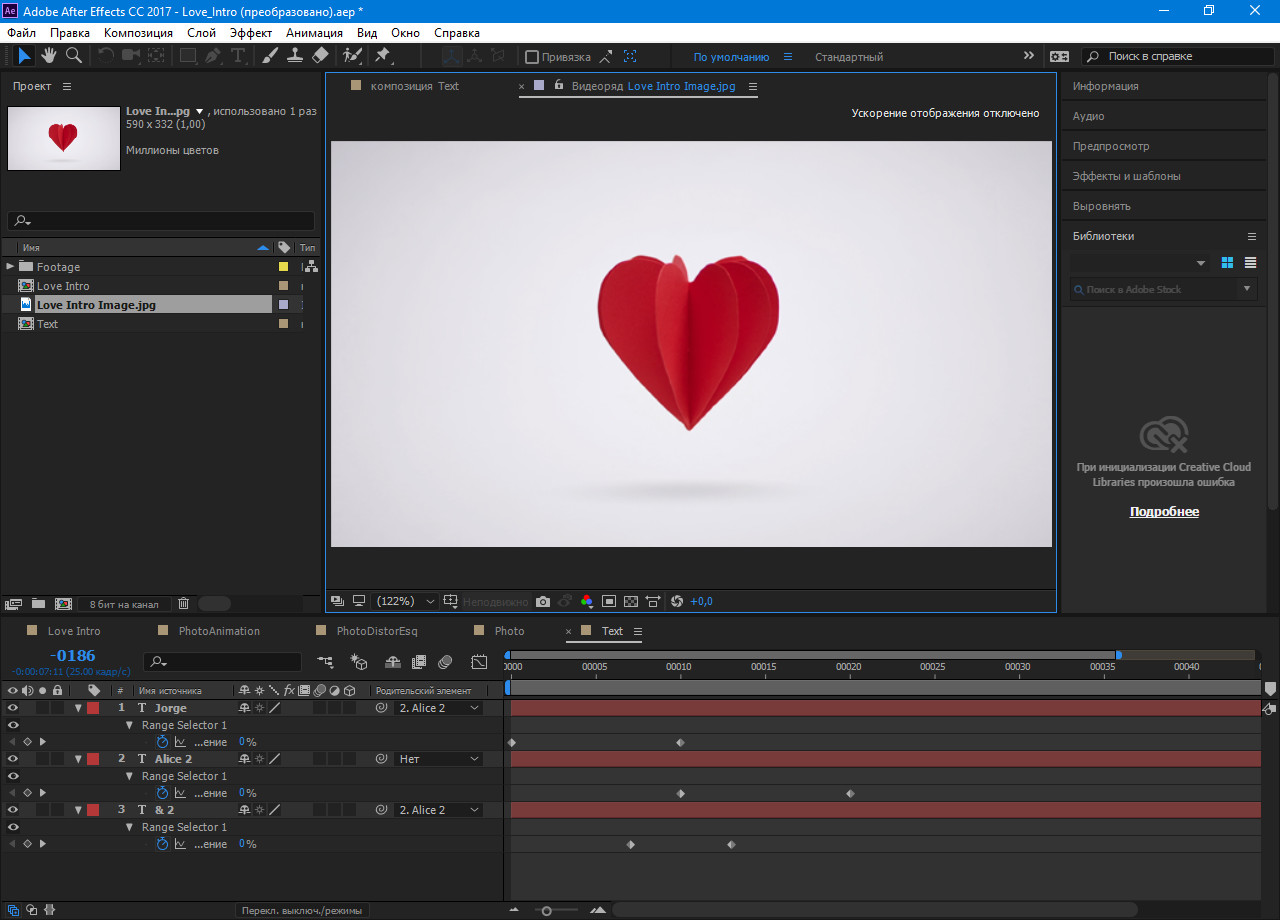Select the Type text tool
The width and height of the screenshot is (1280, 920).
[237, 56]
